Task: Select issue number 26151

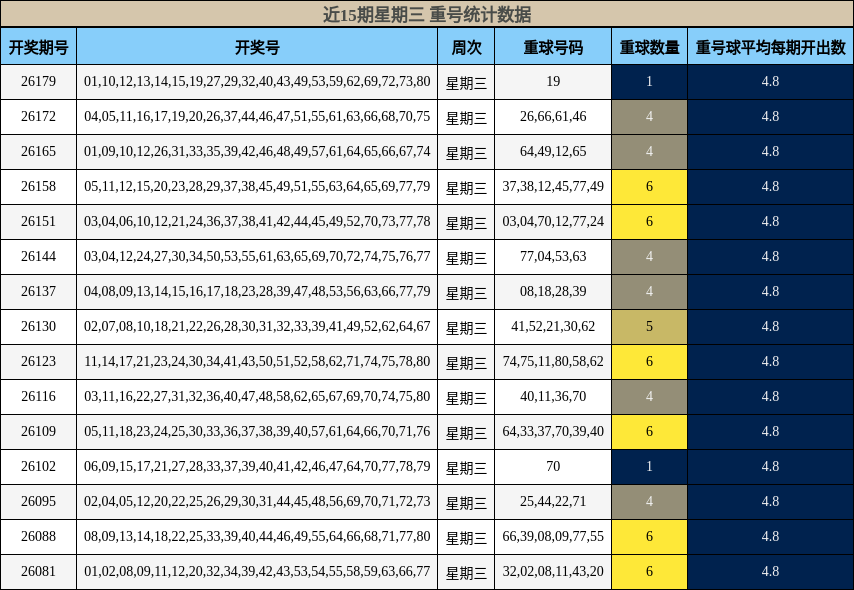Action: tap(39, 221)
